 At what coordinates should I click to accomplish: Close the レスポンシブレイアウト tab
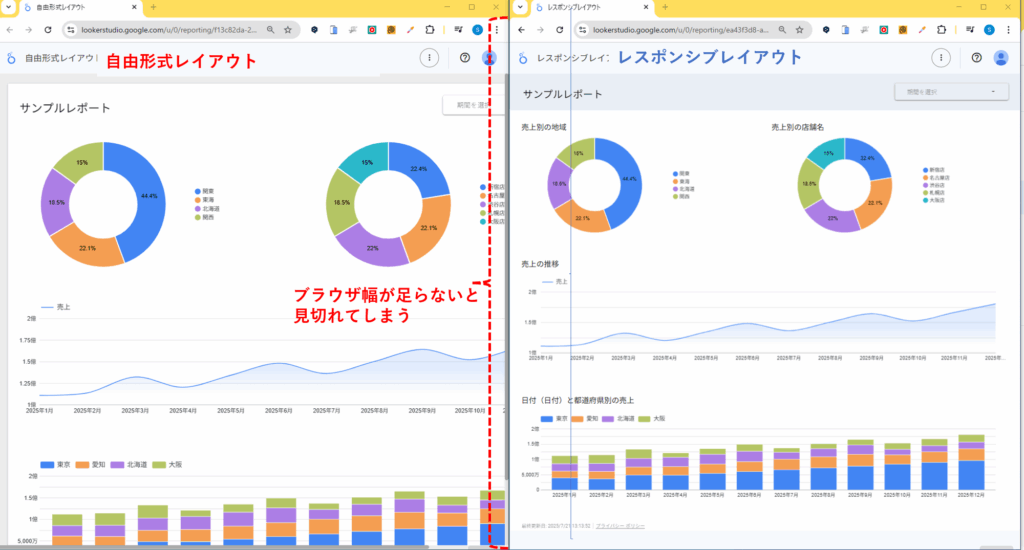coord(646,7)
